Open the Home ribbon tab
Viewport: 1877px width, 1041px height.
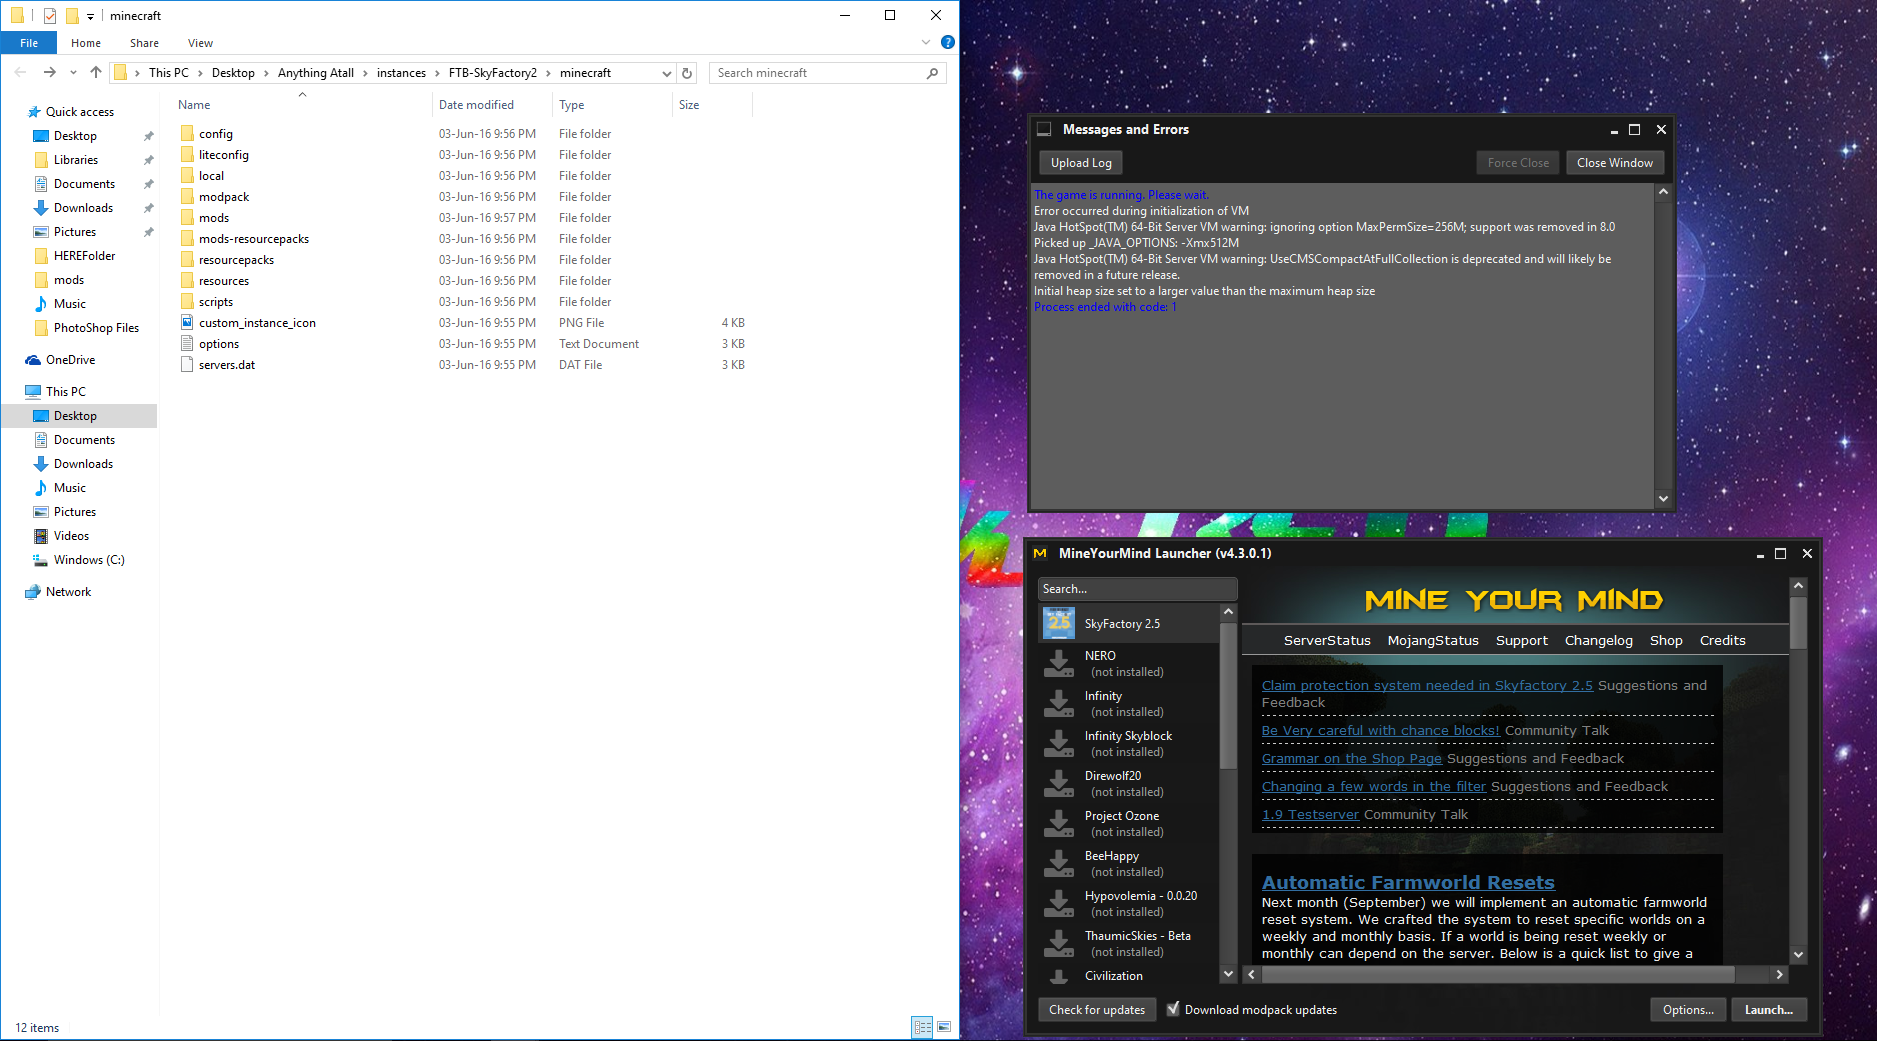(x=86, y=43)
